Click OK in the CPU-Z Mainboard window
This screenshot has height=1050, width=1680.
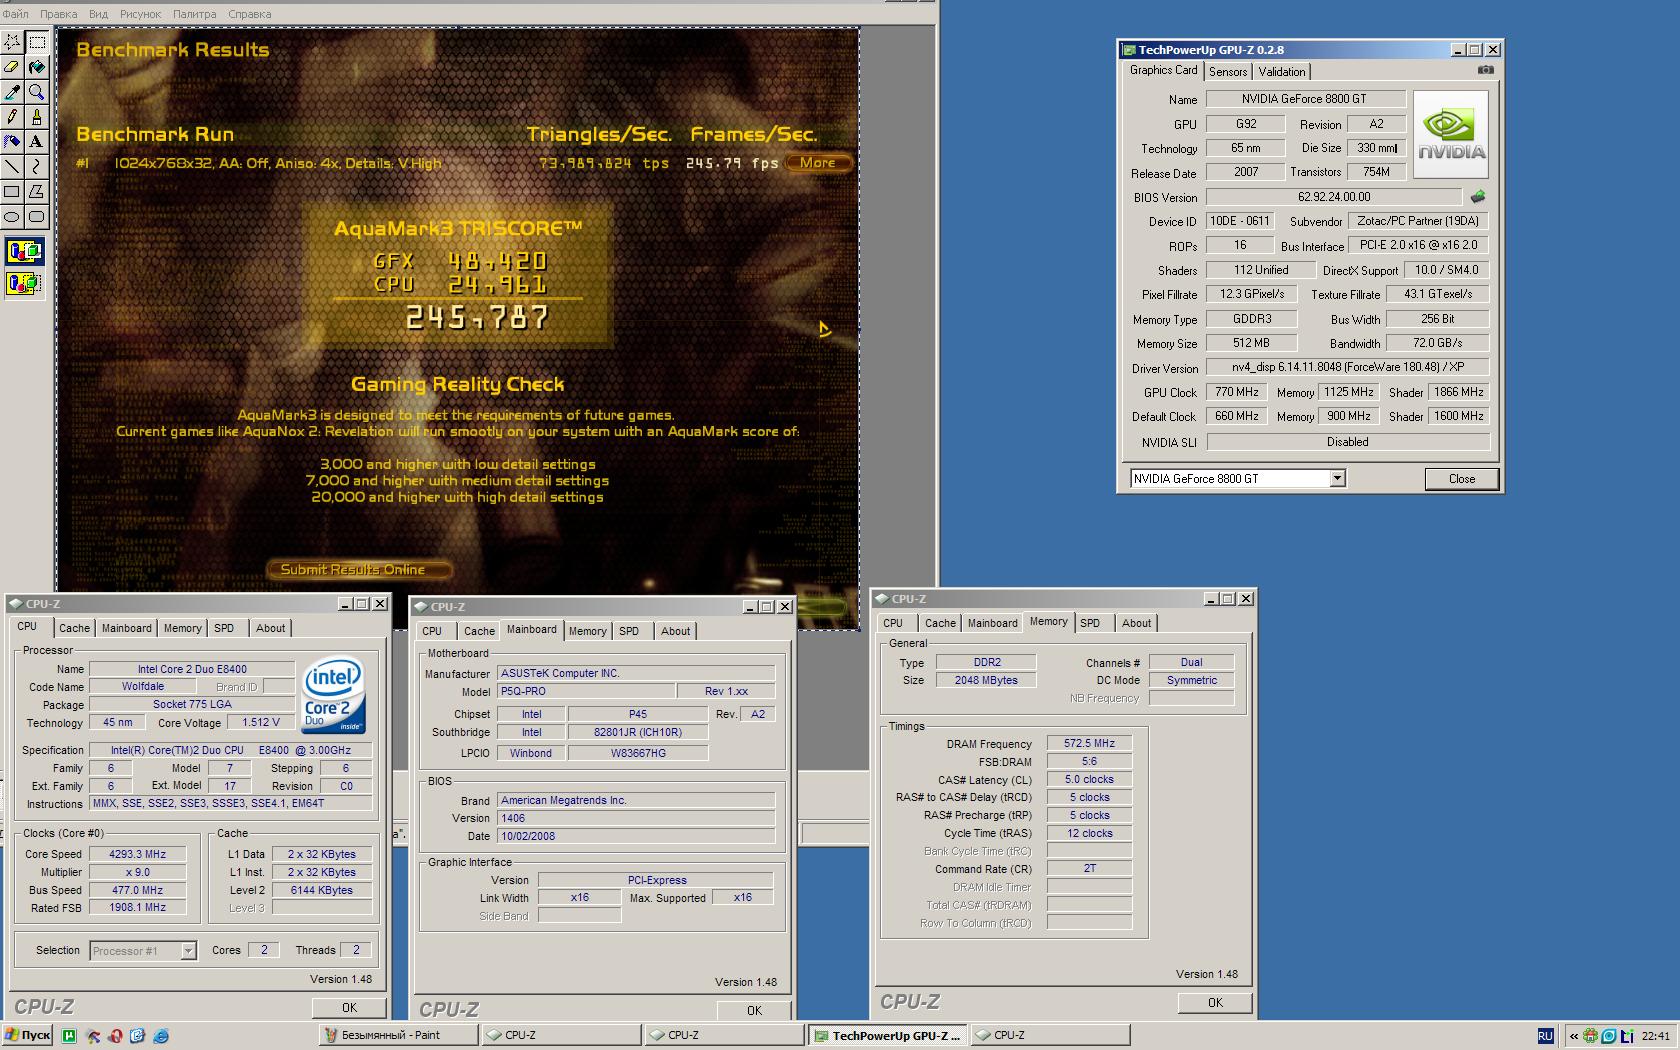click(x=754, y=1010)
